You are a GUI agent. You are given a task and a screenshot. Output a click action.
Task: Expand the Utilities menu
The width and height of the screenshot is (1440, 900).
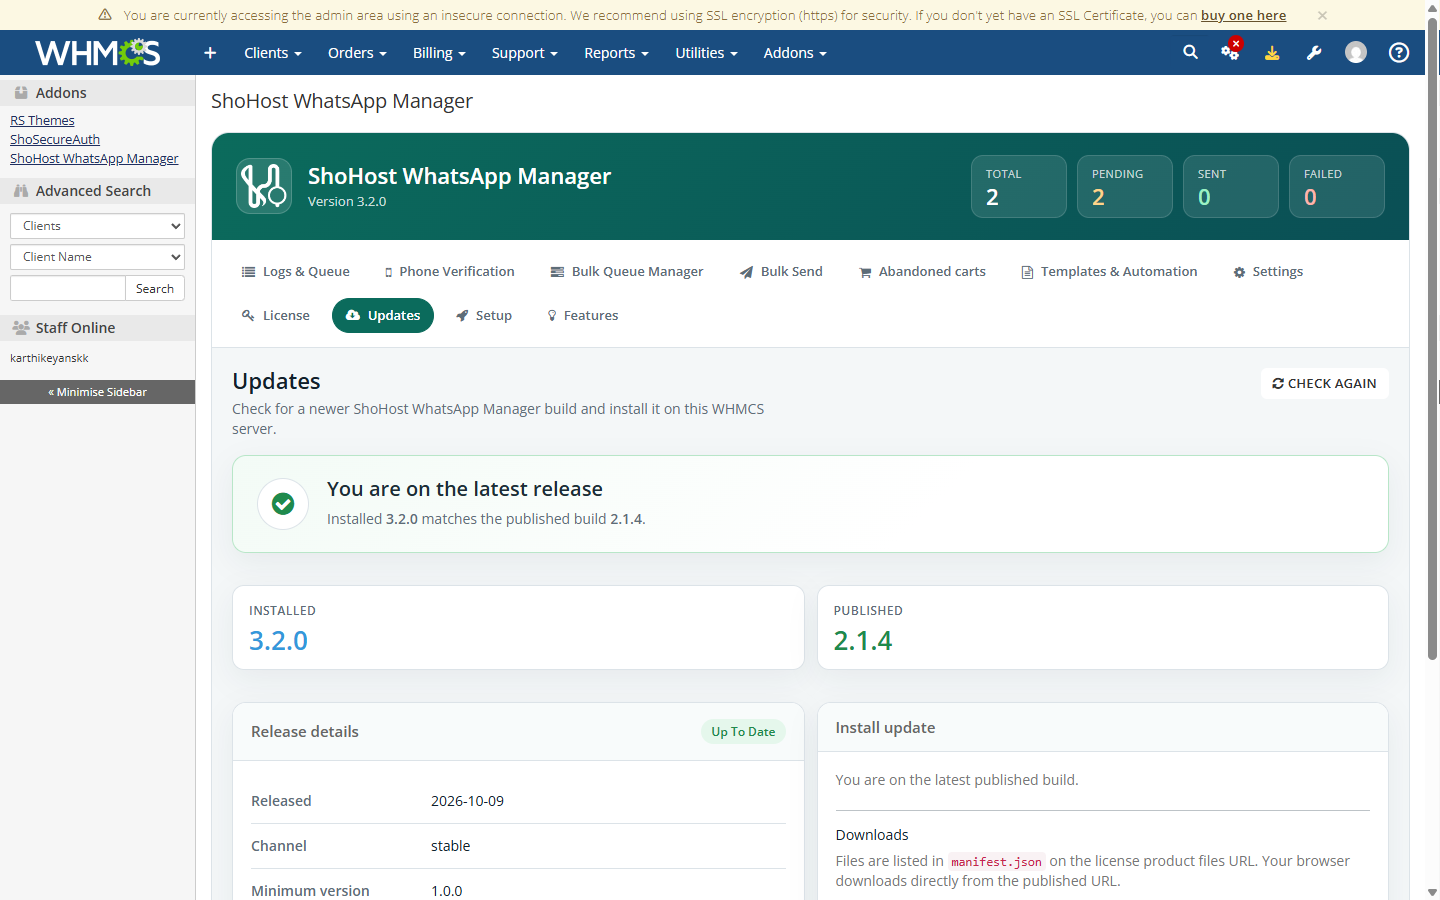point(706,53)
